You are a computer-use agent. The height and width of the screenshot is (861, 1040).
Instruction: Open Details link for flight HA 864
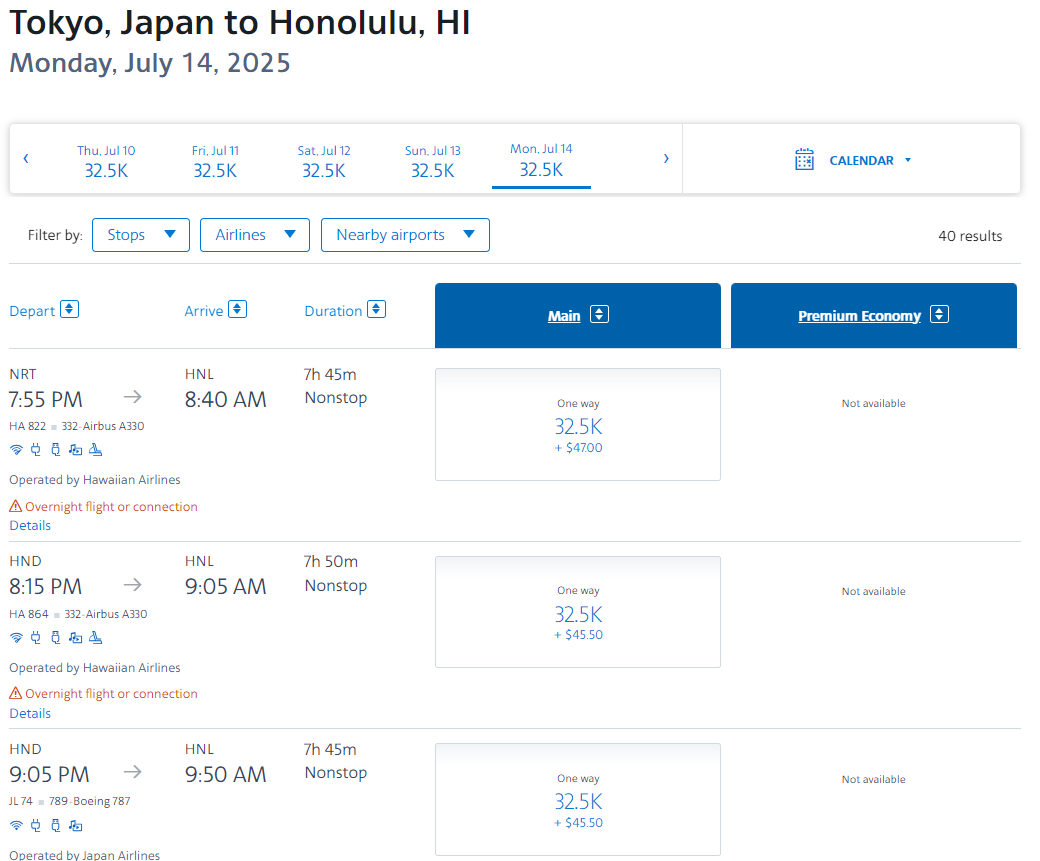30,713
